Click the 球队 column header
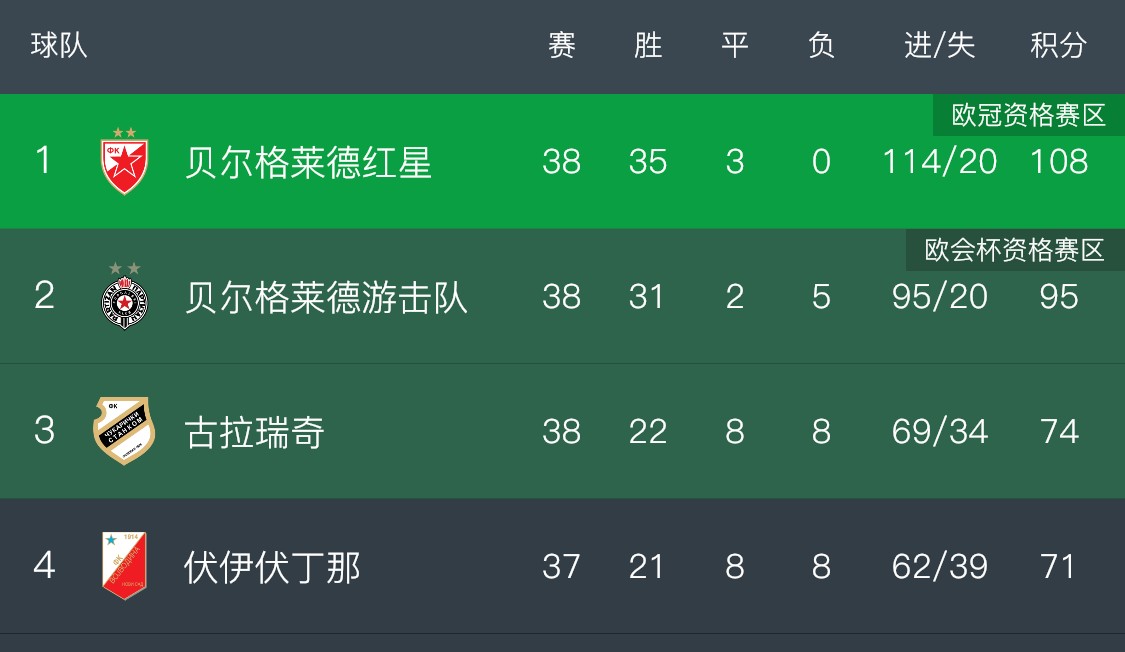Screen dimensions: 1125x652 59,45
